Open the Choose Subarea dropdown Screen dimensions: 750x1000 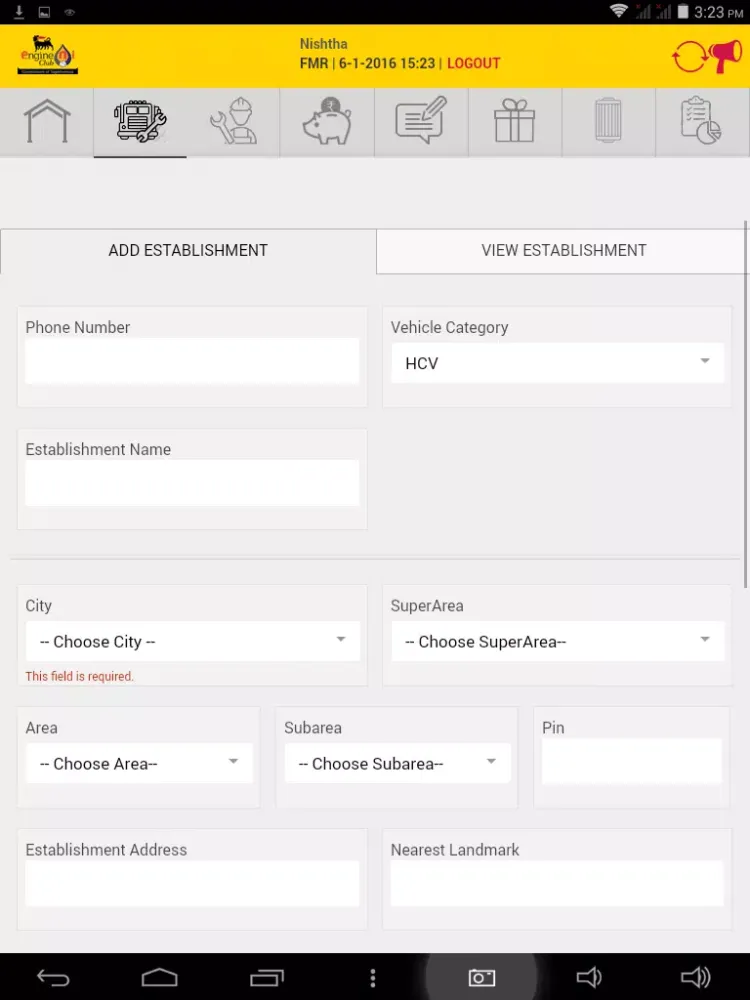397,764
